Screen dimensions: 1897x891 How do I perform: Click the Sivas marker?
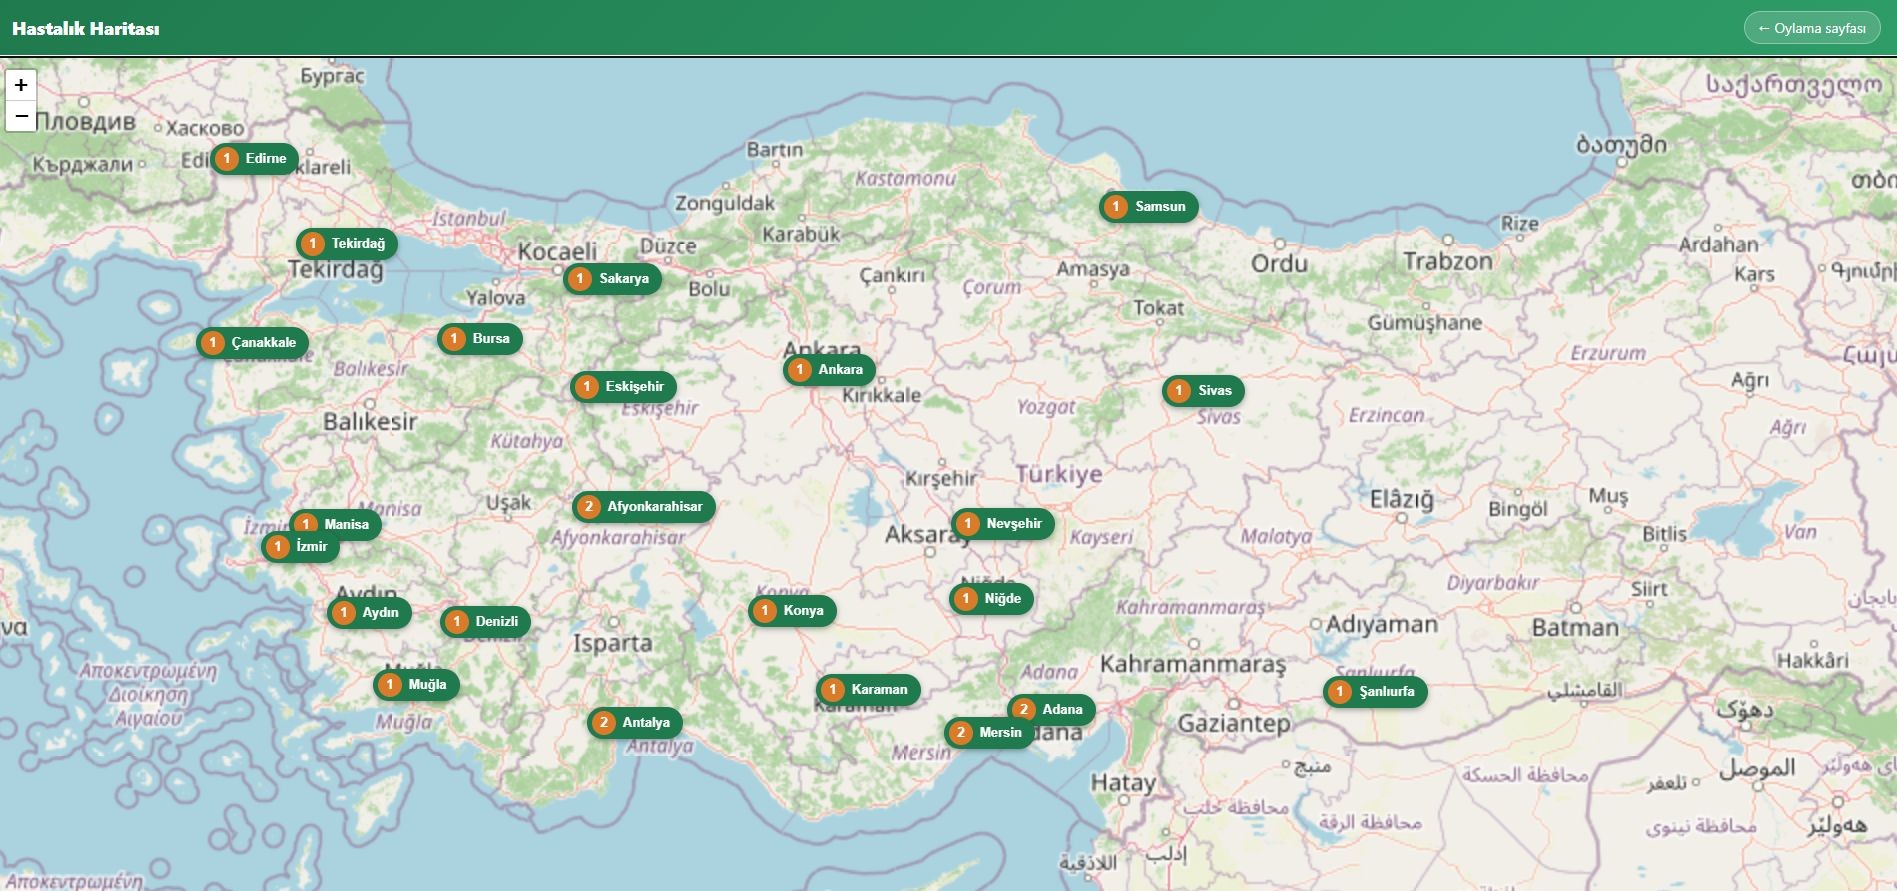click(1203, 390)
